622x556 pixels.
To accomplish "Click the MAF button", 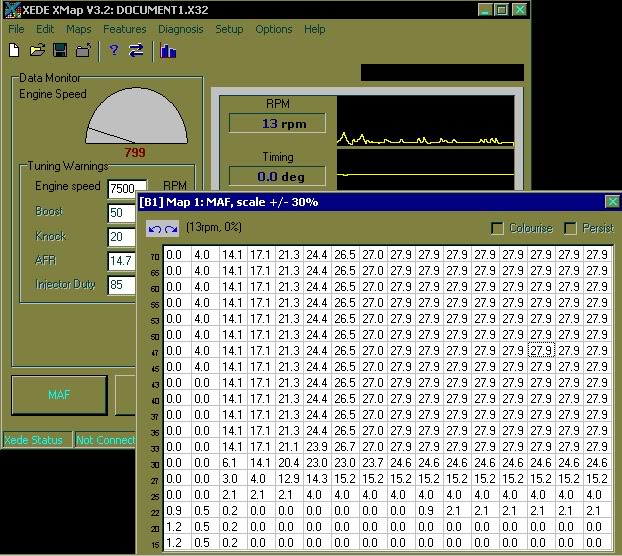I will [59, 395].
